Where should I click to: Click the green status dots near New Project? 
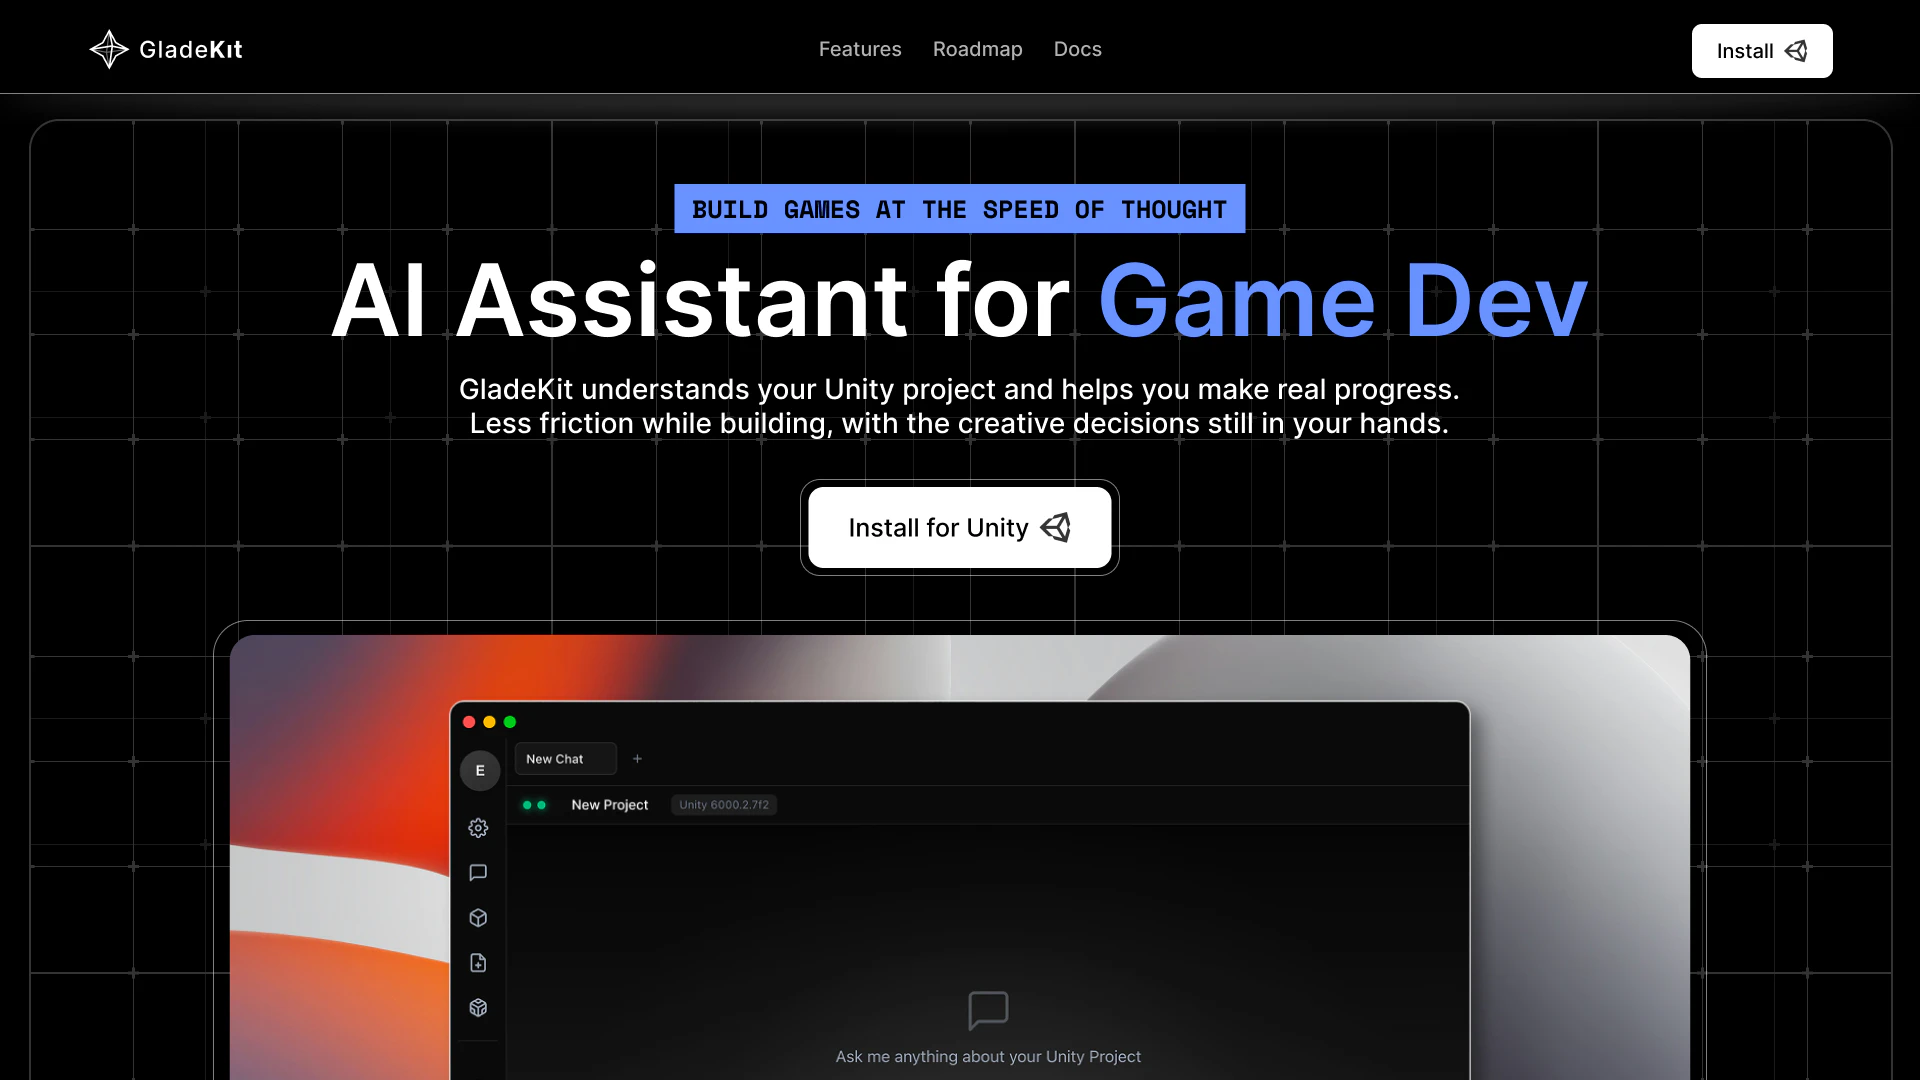535,804
